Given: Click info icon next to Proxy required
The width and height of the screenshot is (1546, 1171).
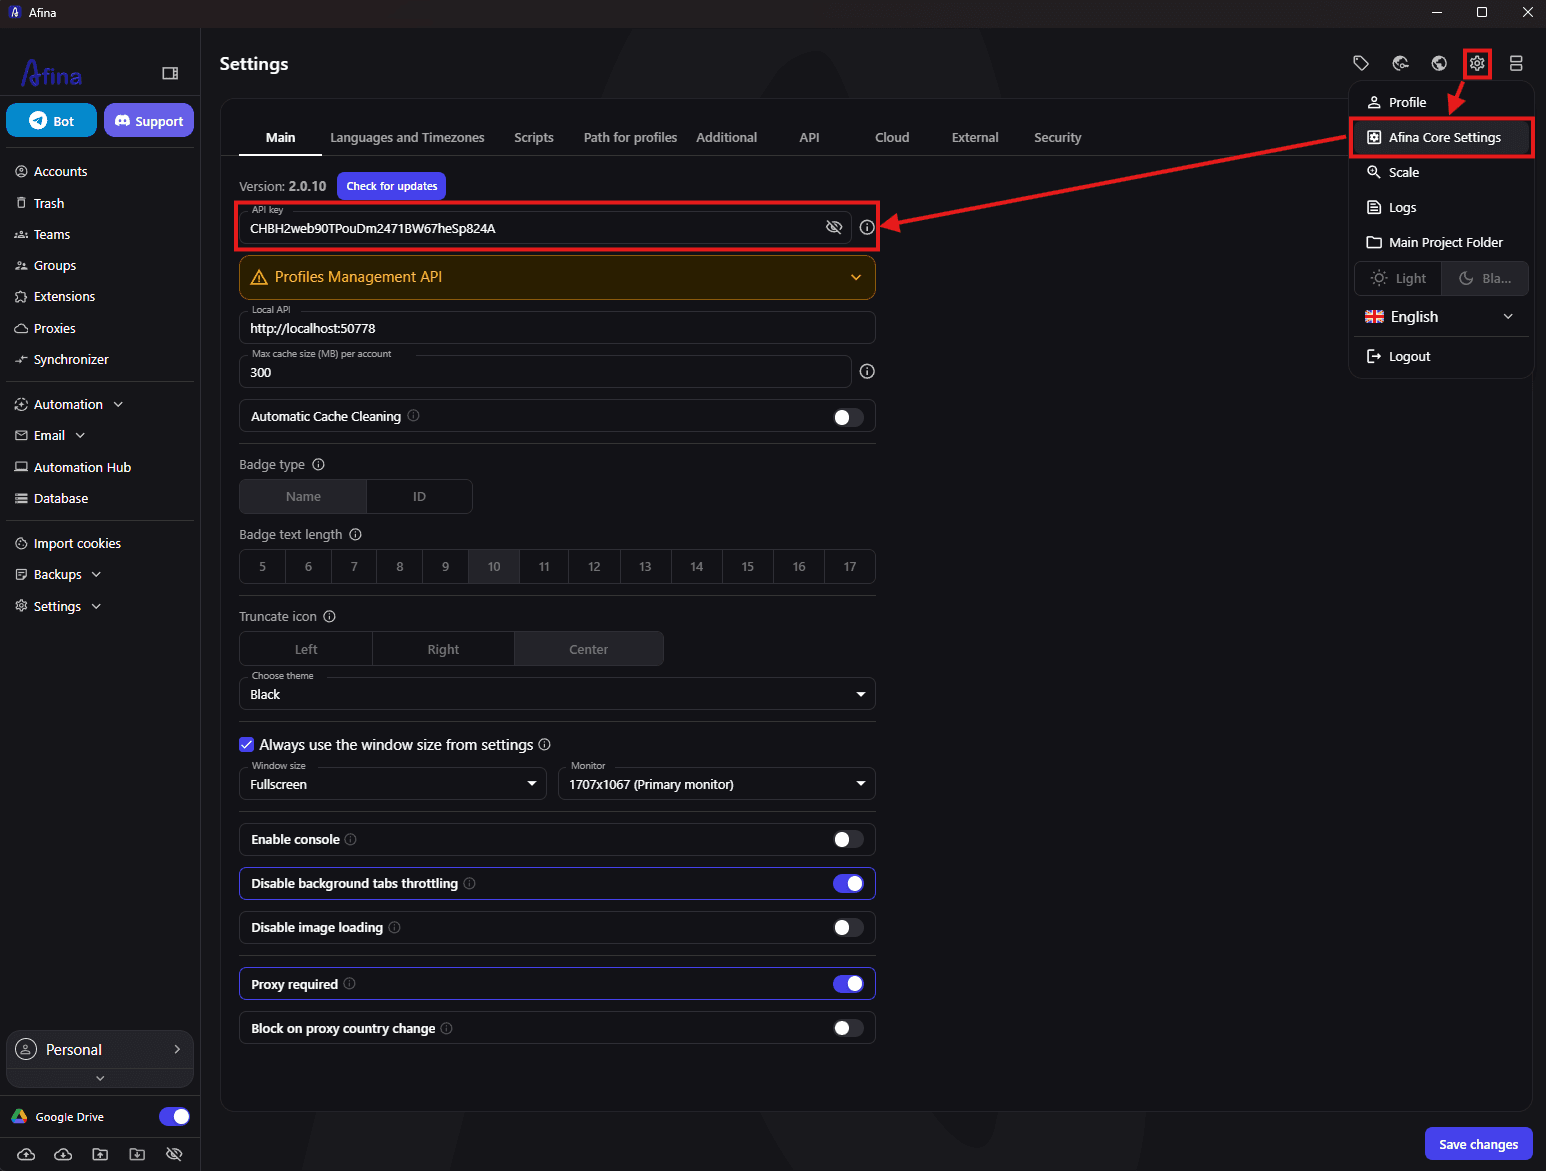Looking at the screenshot, I should 349,984.
